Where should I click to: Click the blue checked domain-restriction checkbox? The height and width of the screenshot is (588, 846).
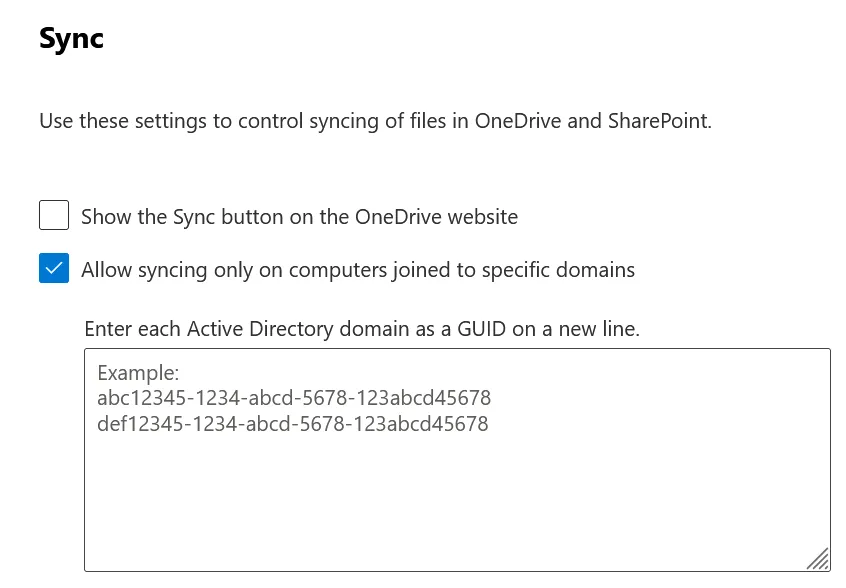(53, 268)
